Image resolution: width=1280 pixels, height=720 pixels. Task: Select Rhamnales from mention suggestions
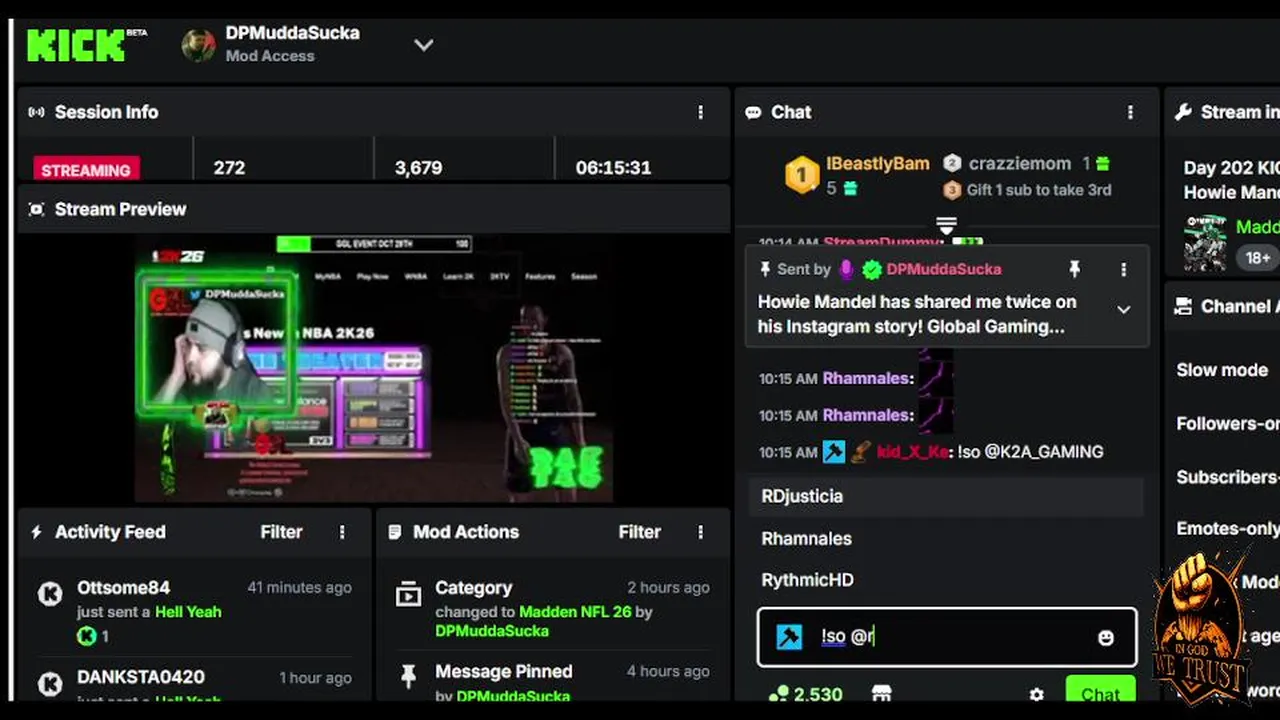946,538
